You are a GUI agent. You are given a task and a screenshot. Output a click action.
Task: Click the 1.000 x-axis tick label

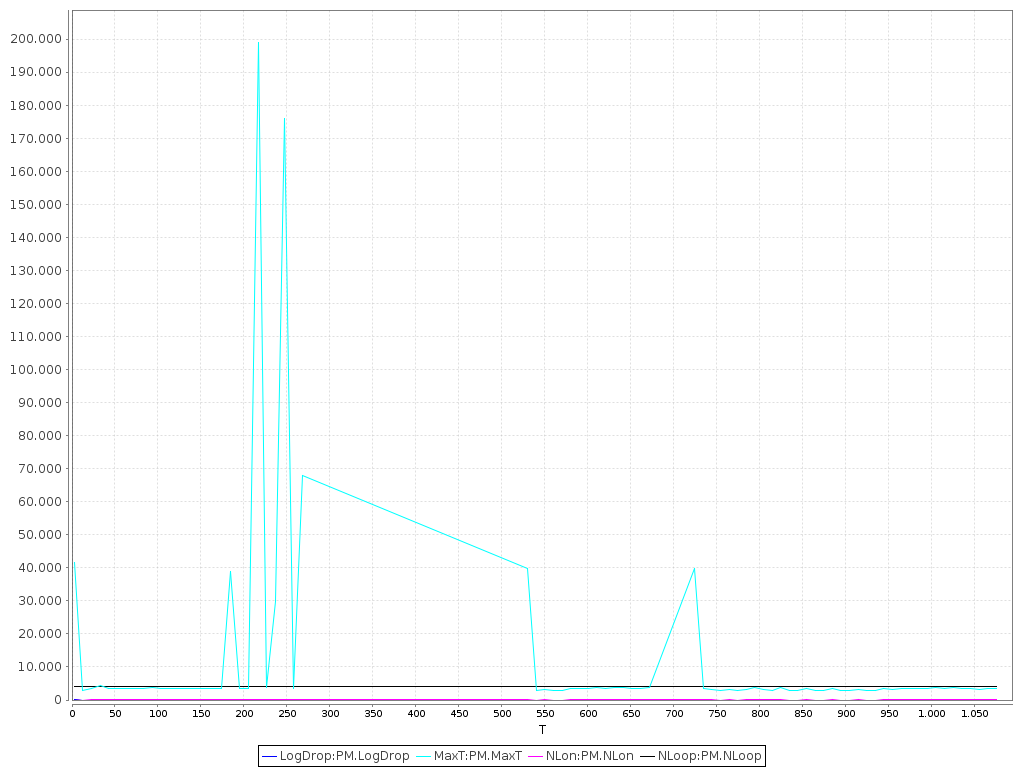(931, 714)
